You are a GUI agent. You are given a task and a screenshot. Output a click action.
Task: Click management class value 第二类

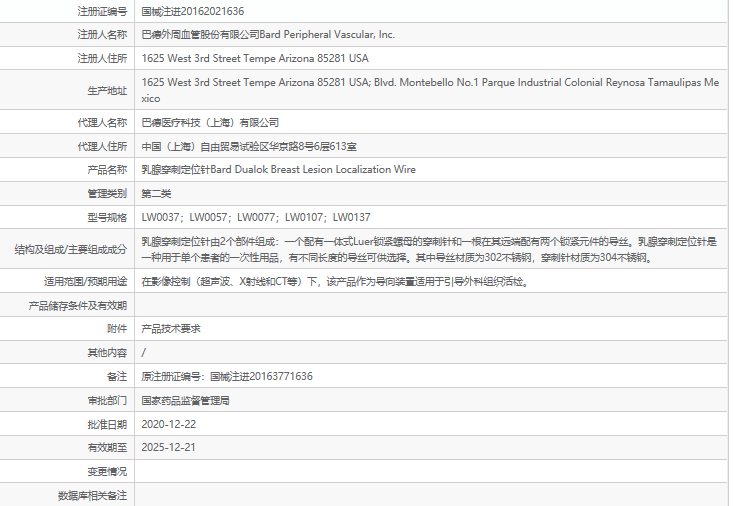tap(156, 194)
